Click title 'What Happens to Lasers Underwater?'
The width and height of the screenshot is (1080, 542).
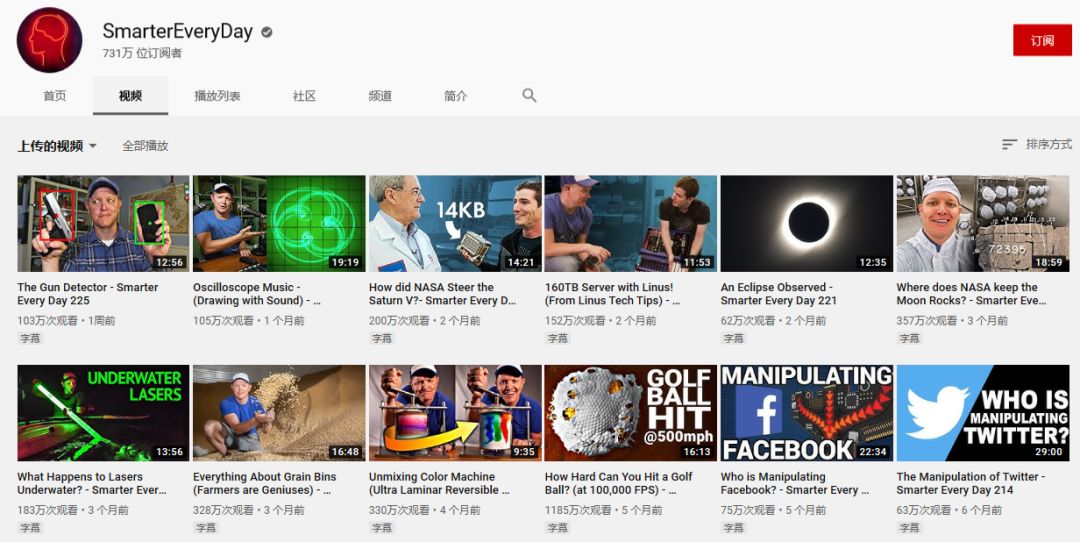[x=92, y=483]
